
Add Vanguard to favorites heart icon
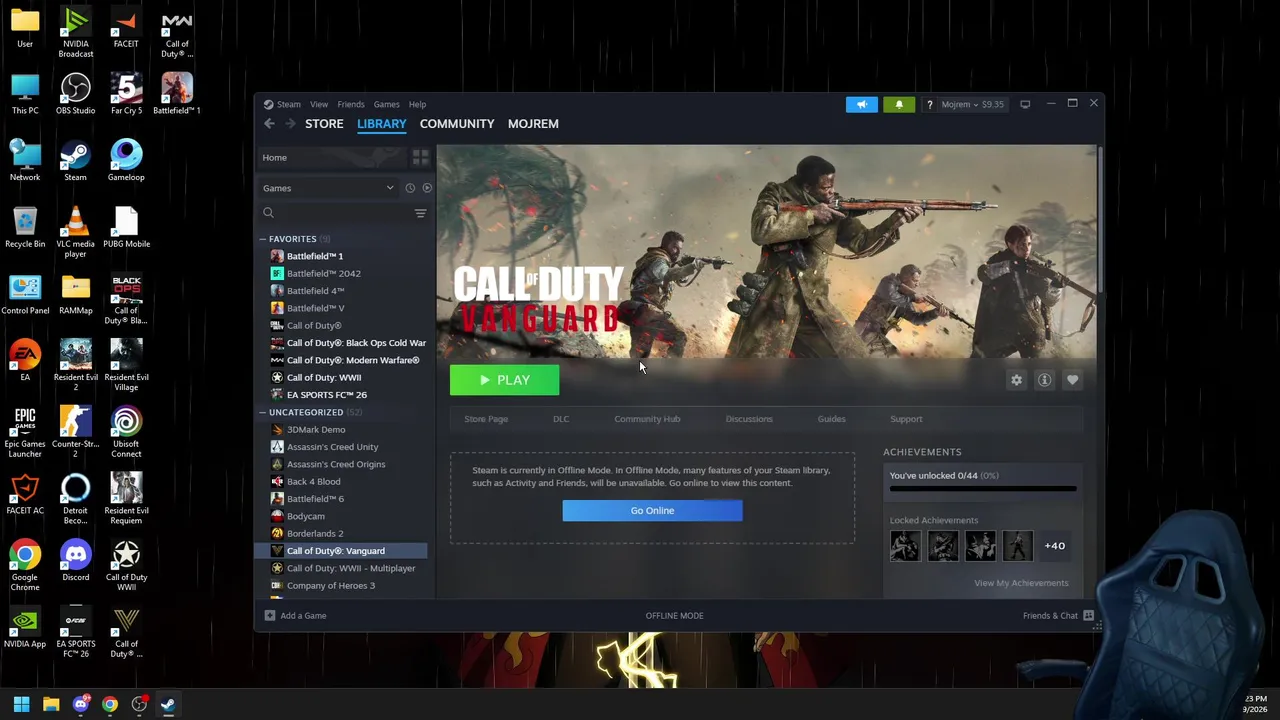(x=1072, y=380)
